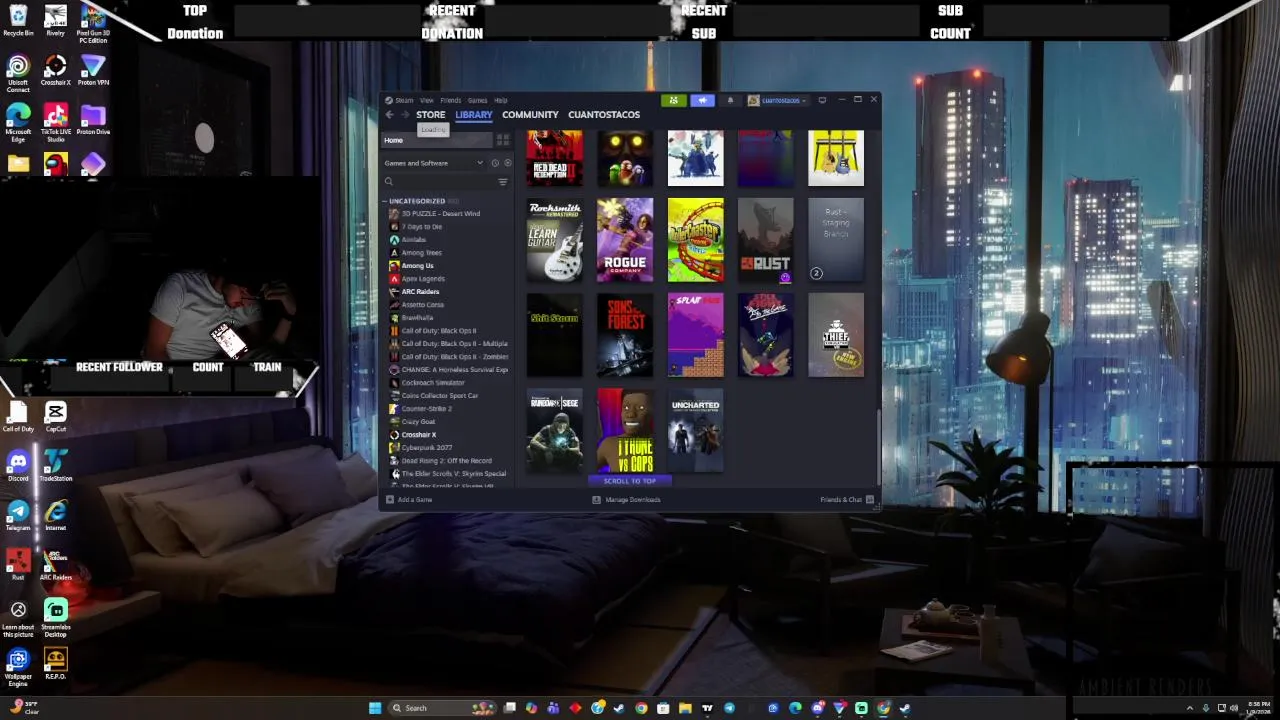Viewport: 1280px width, 720px height.
Task: Open advanced filter options icon
Action: 503,182
